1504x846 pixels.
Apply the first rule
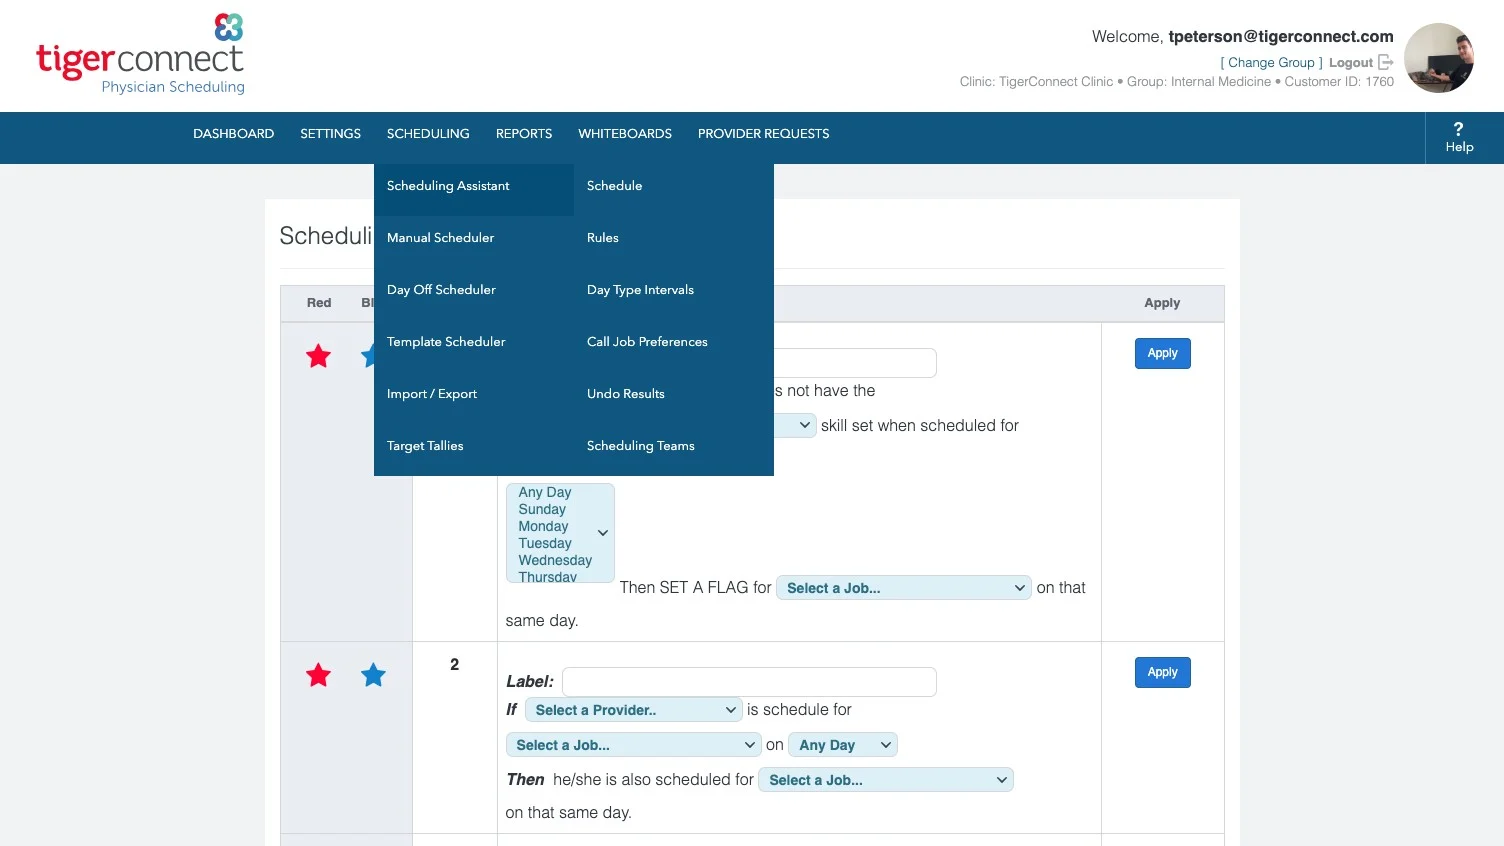[1162, 353]
